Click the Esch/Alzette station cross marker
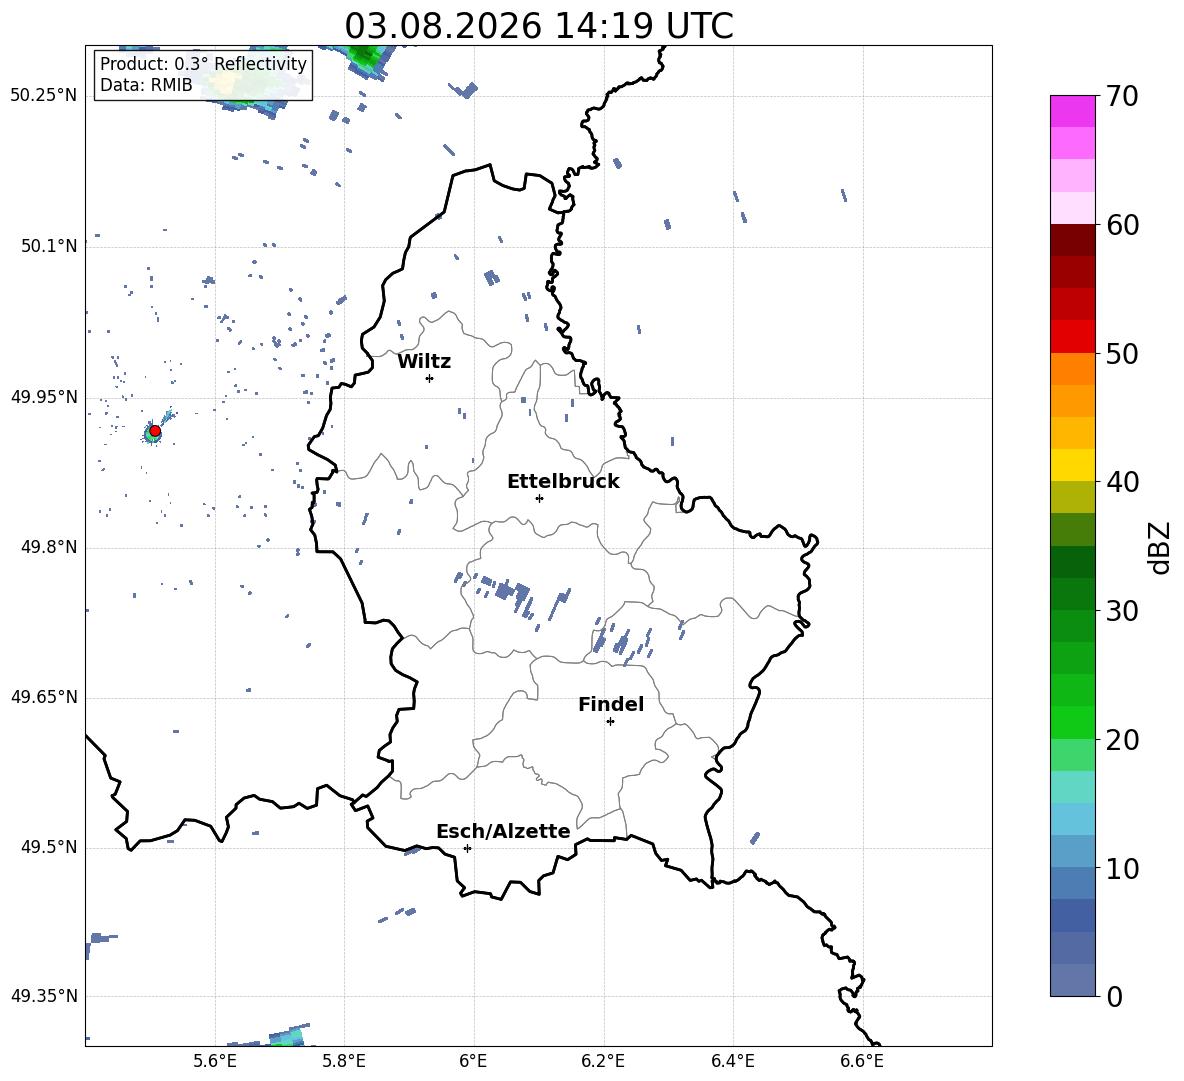 tap(467, 848)
